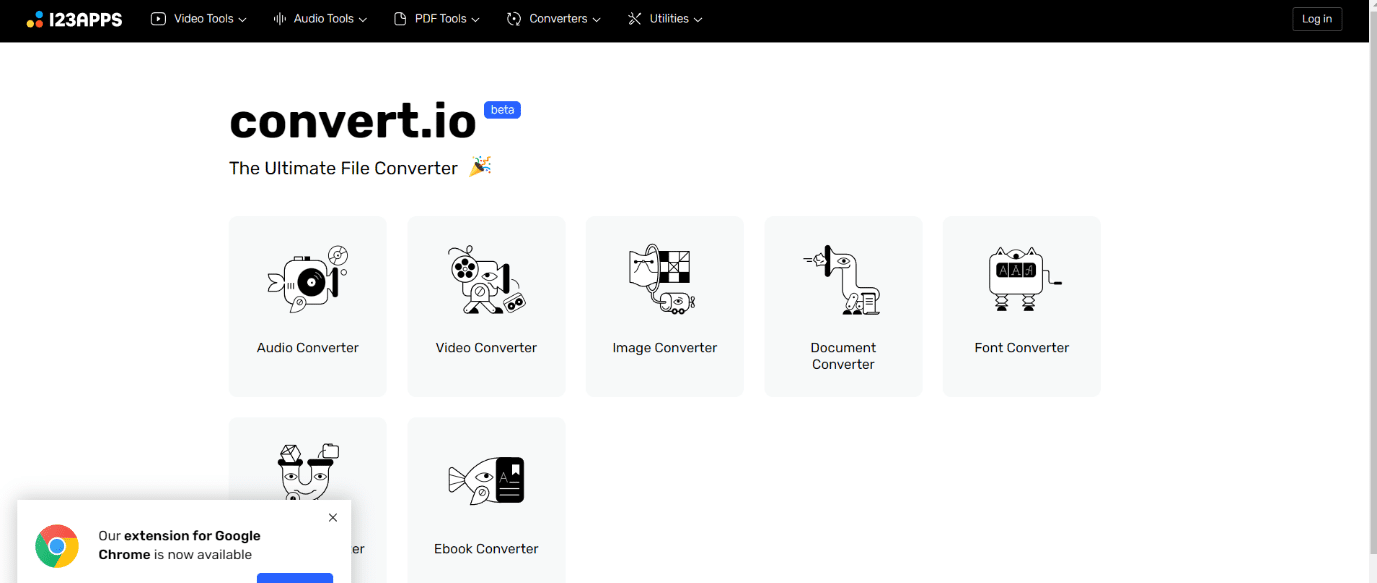This screenshot has height=583, width=1377.
Task: Open the Converters menu
Action: [x=554, y=19]
